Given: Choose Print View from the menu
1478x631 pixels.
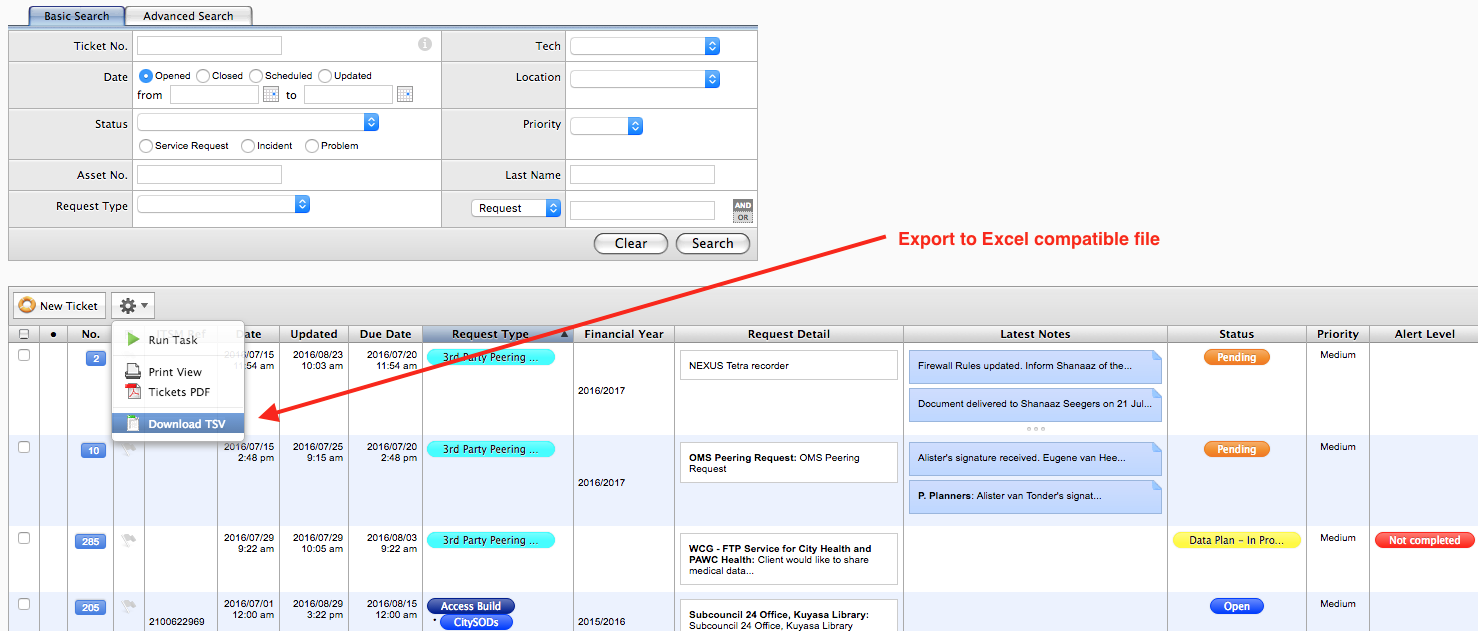Looking at the screenshot, I should point(178,372).
